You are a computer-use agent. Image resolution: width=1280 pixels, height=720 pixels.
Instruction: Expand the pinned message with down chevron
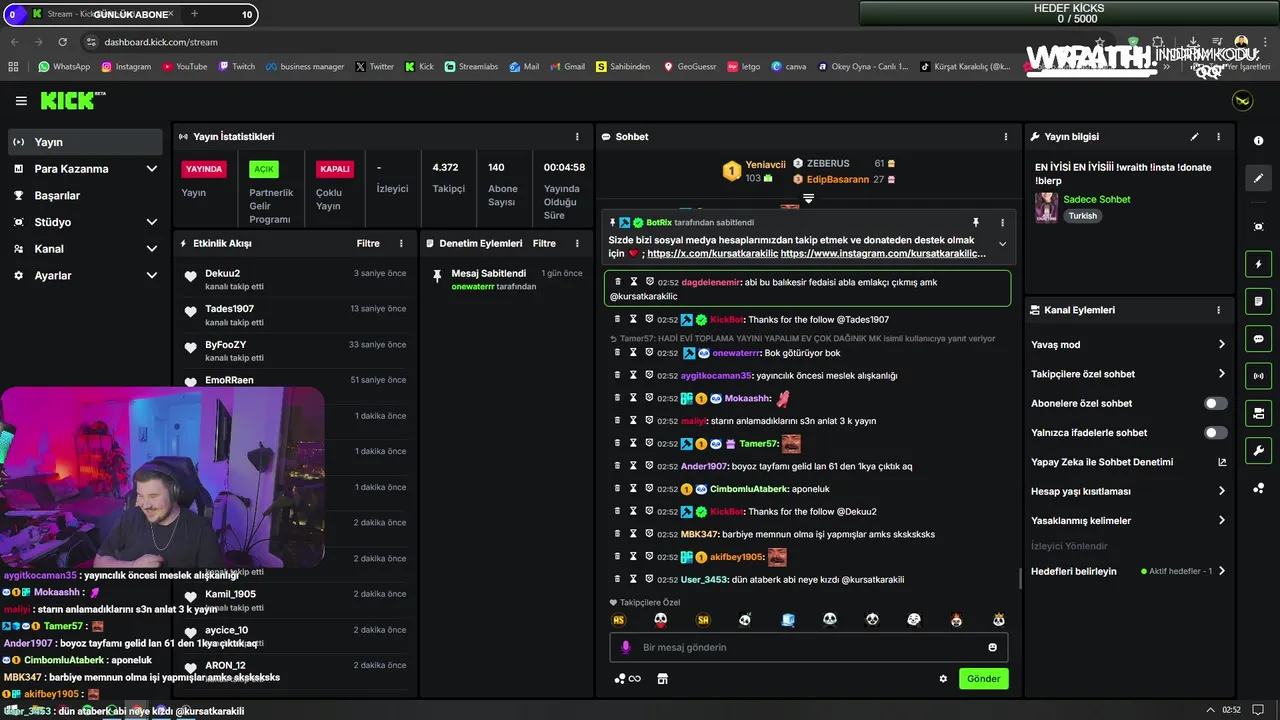1002,244
